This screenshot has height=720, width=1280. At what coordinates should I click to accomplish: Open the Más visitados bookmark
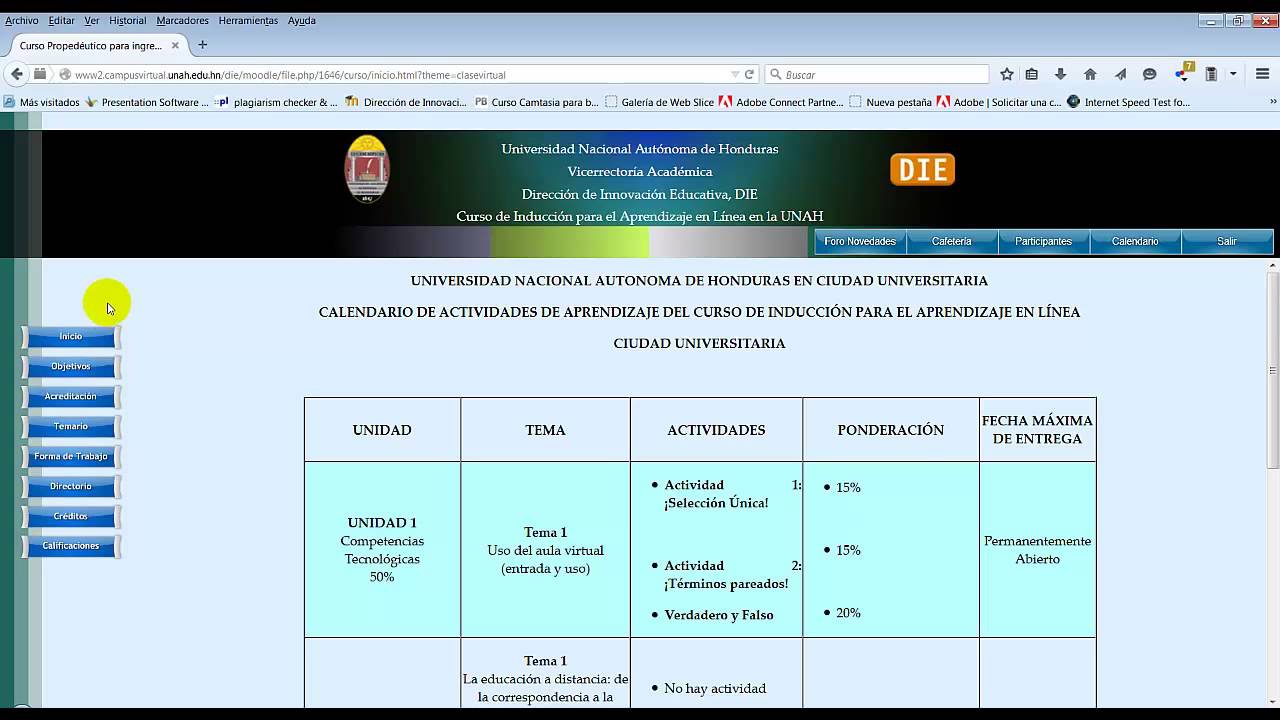[x=42, y=102]
